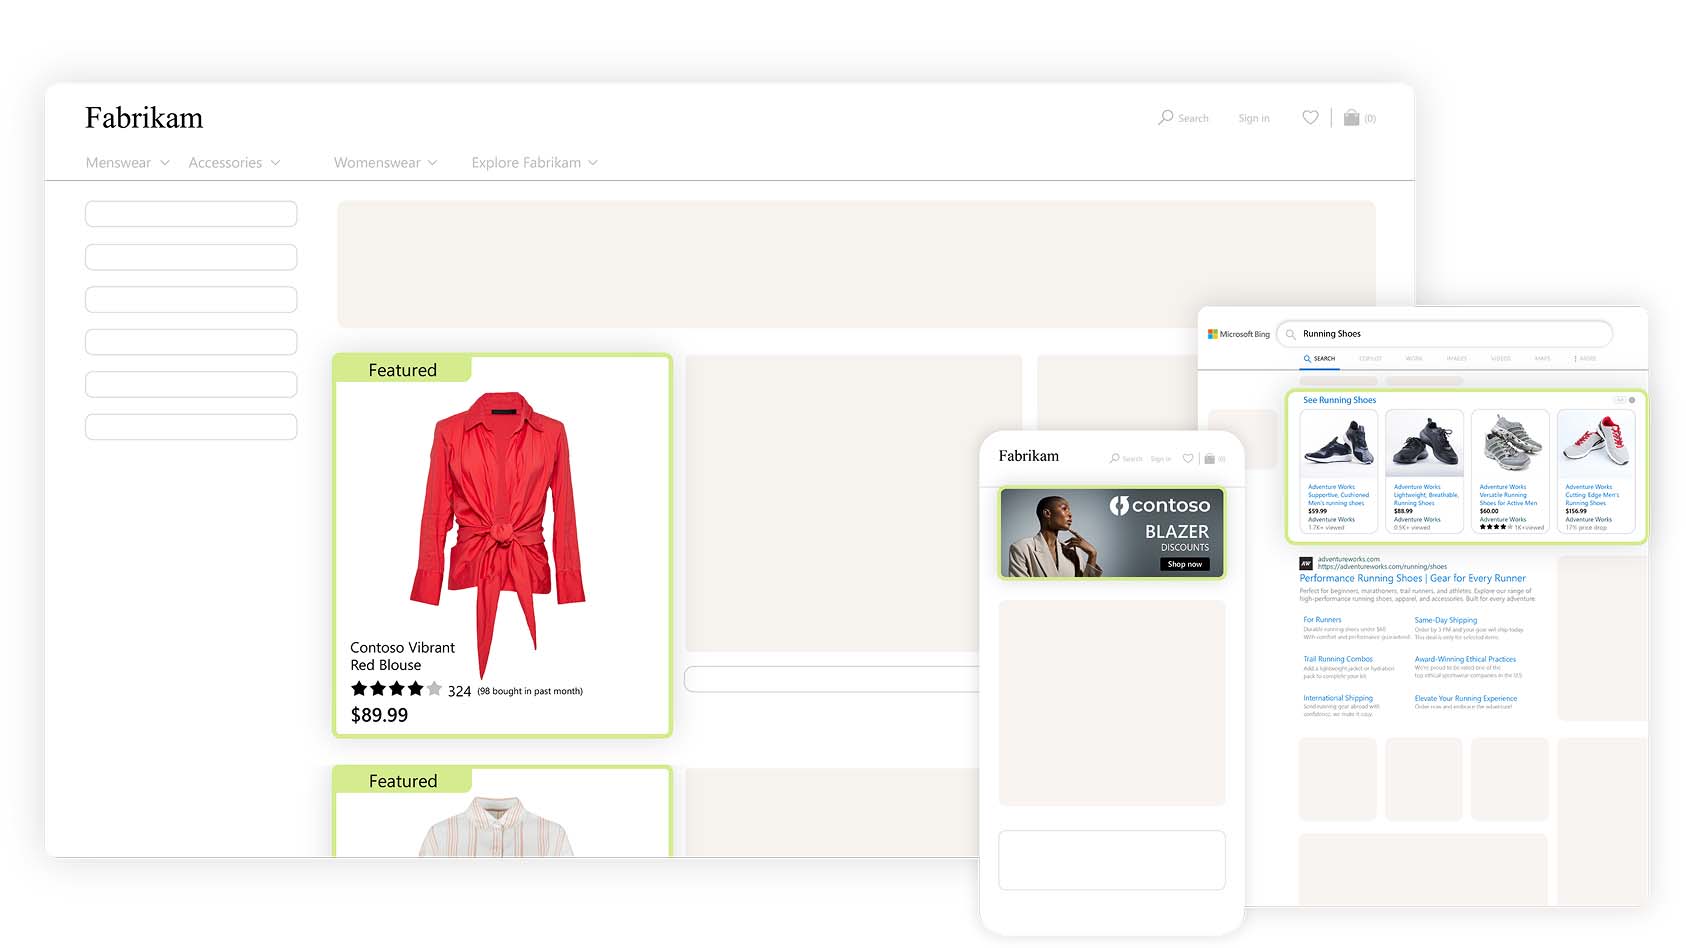The image size is (1686, 948).
Task: Open the shopping bag icon in Fabrikam desktop header
Action: [1351, 118]
